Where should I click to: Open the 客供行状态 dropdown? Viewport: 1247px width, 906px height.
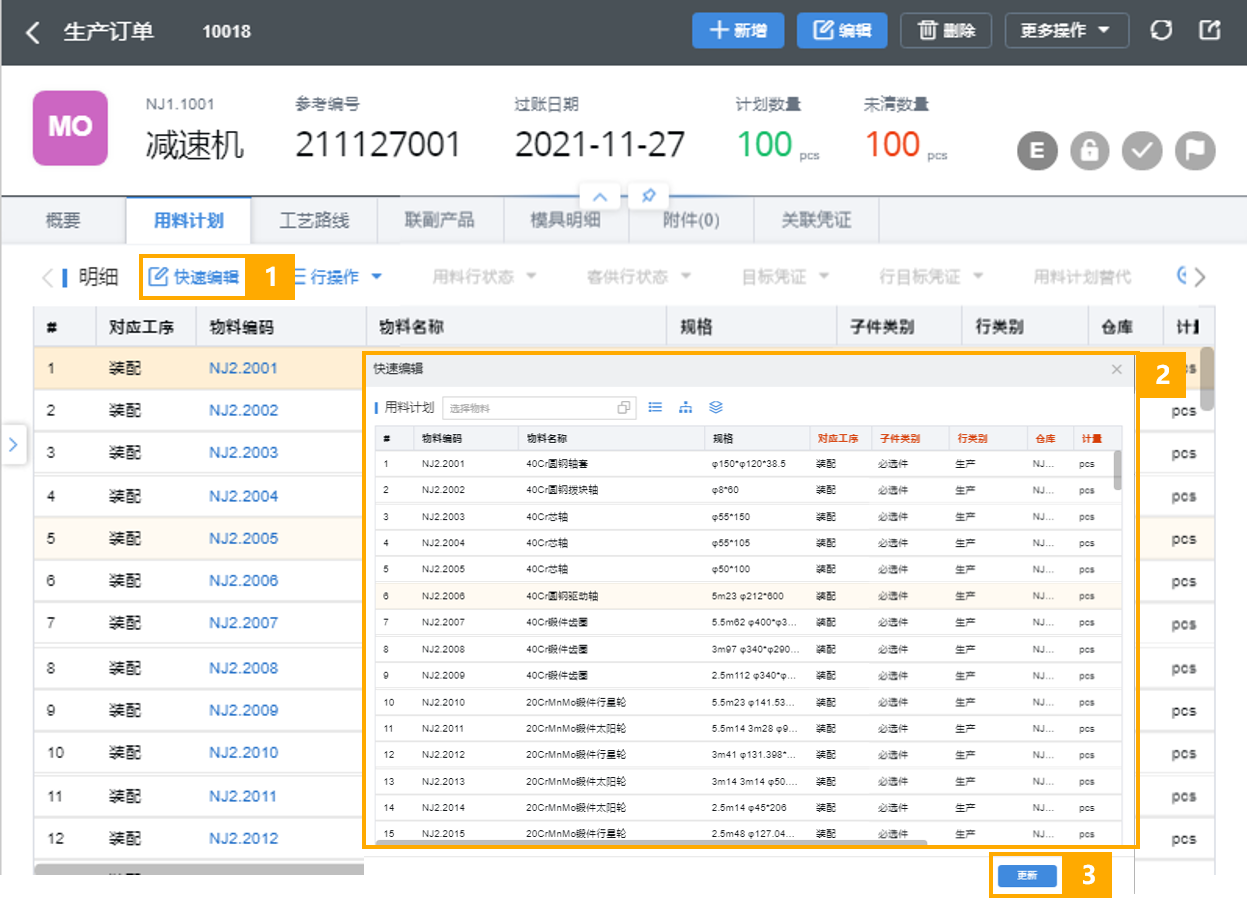pyautogui.click(x=641, y=277)
